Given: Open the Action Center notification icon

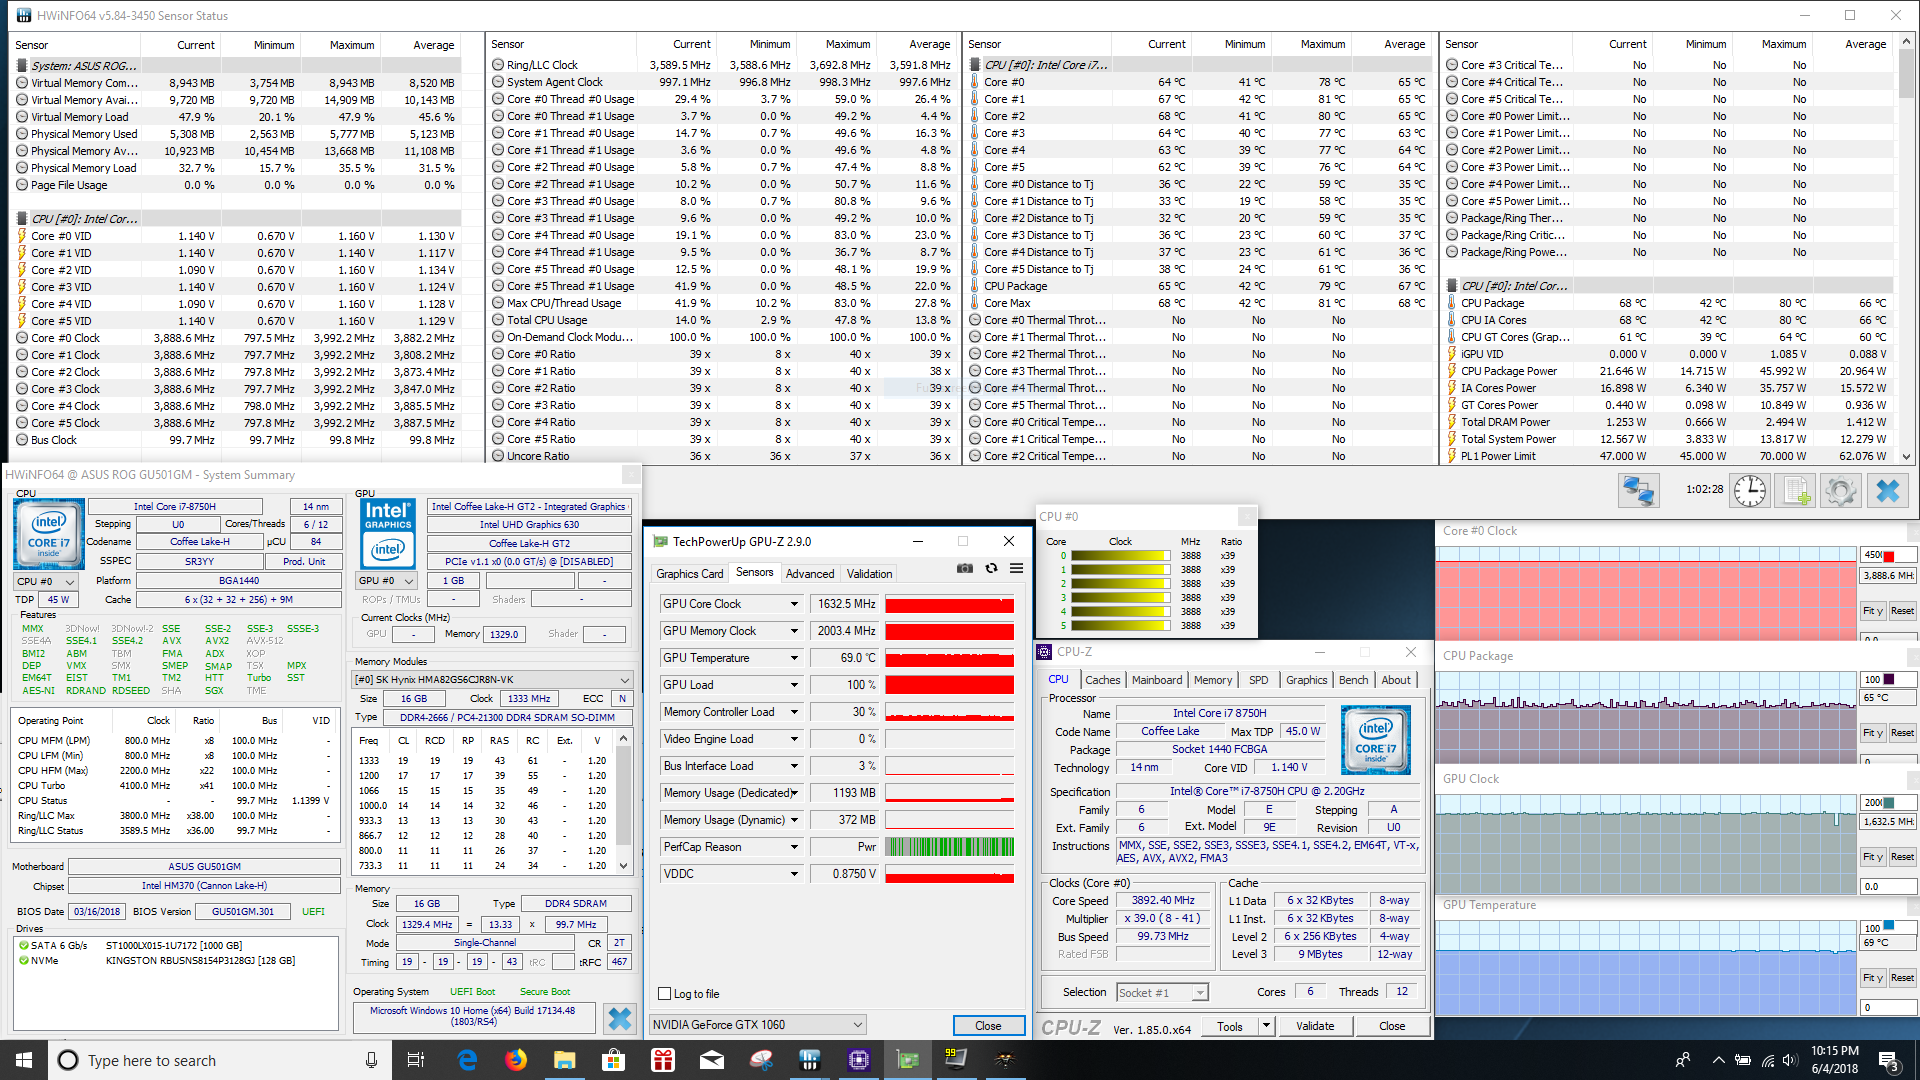Looking at the screenshot, I should click(1889, 1060).
